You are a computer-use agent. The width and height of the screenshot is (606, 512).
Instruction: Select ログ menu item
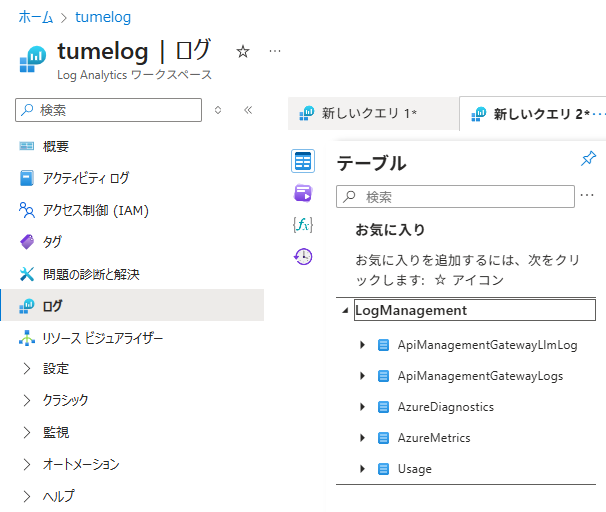tap(132, 305)
